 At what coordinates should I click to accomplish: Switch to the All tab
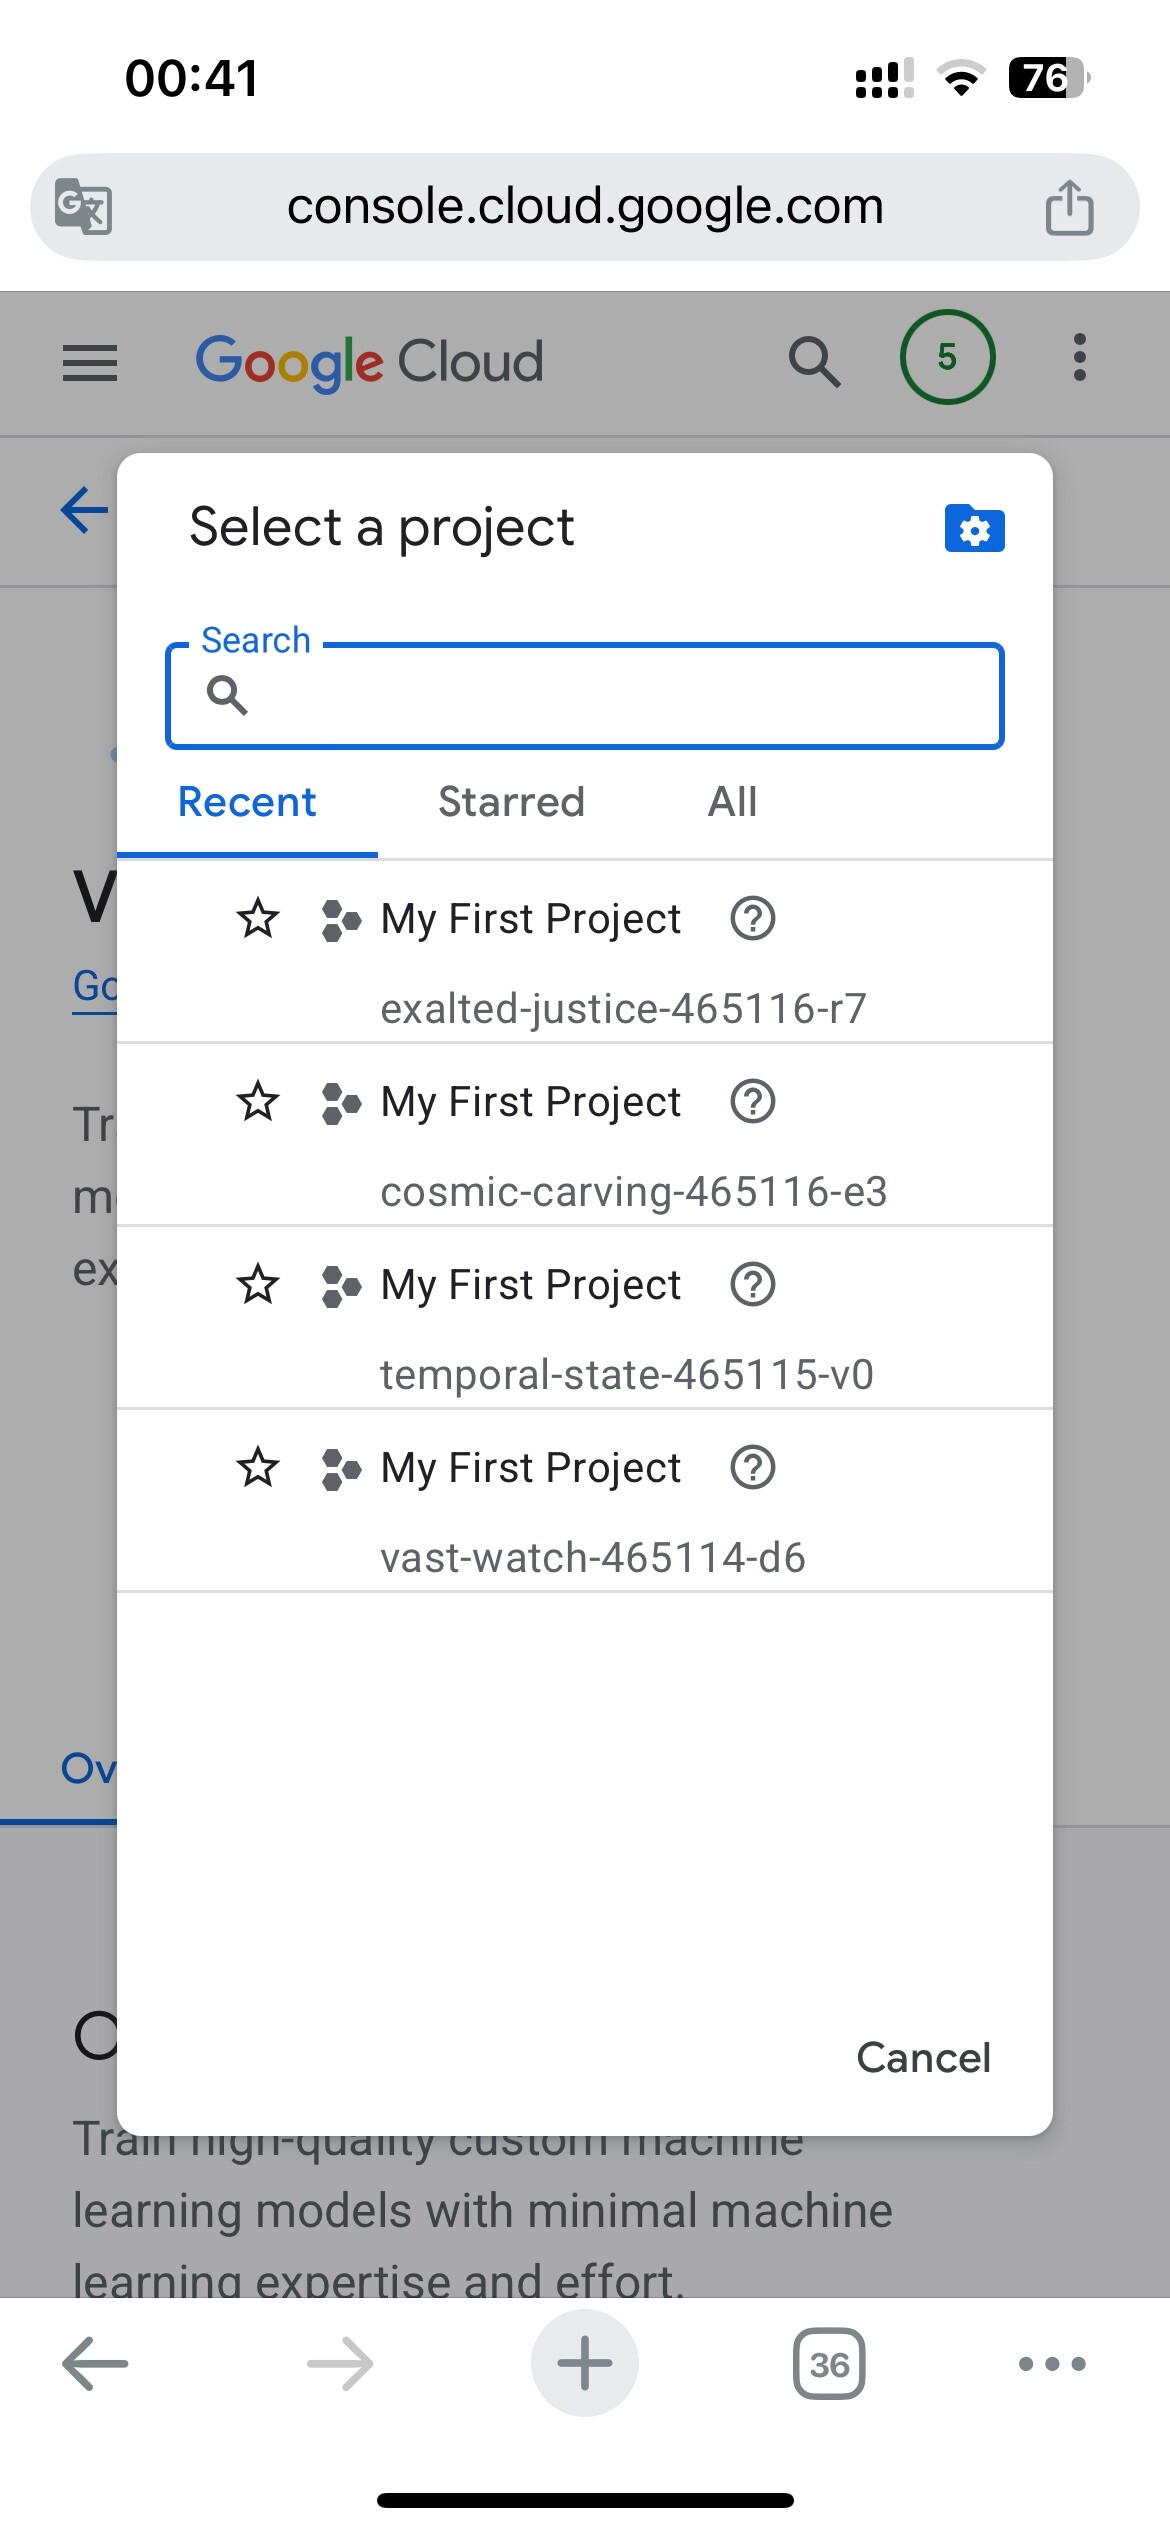point(732,802)
